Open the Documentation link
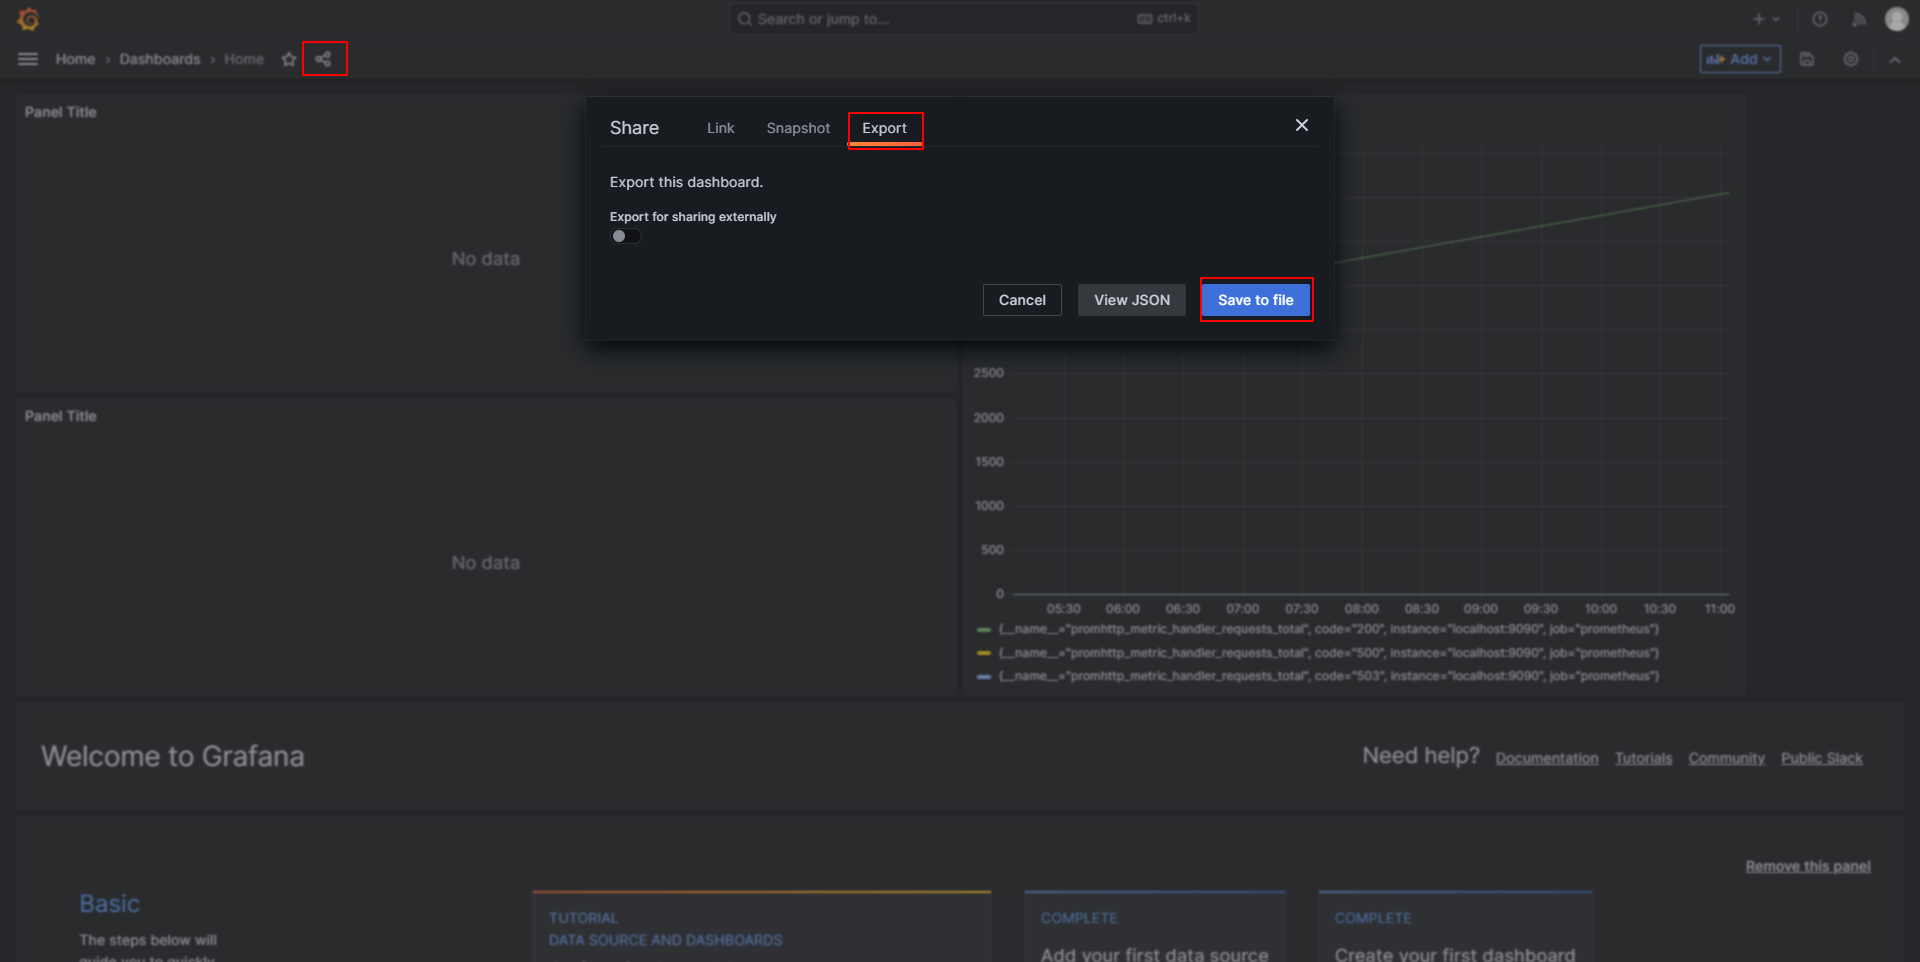Image resolution: width=1920 pixels, height=962 pixels. [1547, 758]
